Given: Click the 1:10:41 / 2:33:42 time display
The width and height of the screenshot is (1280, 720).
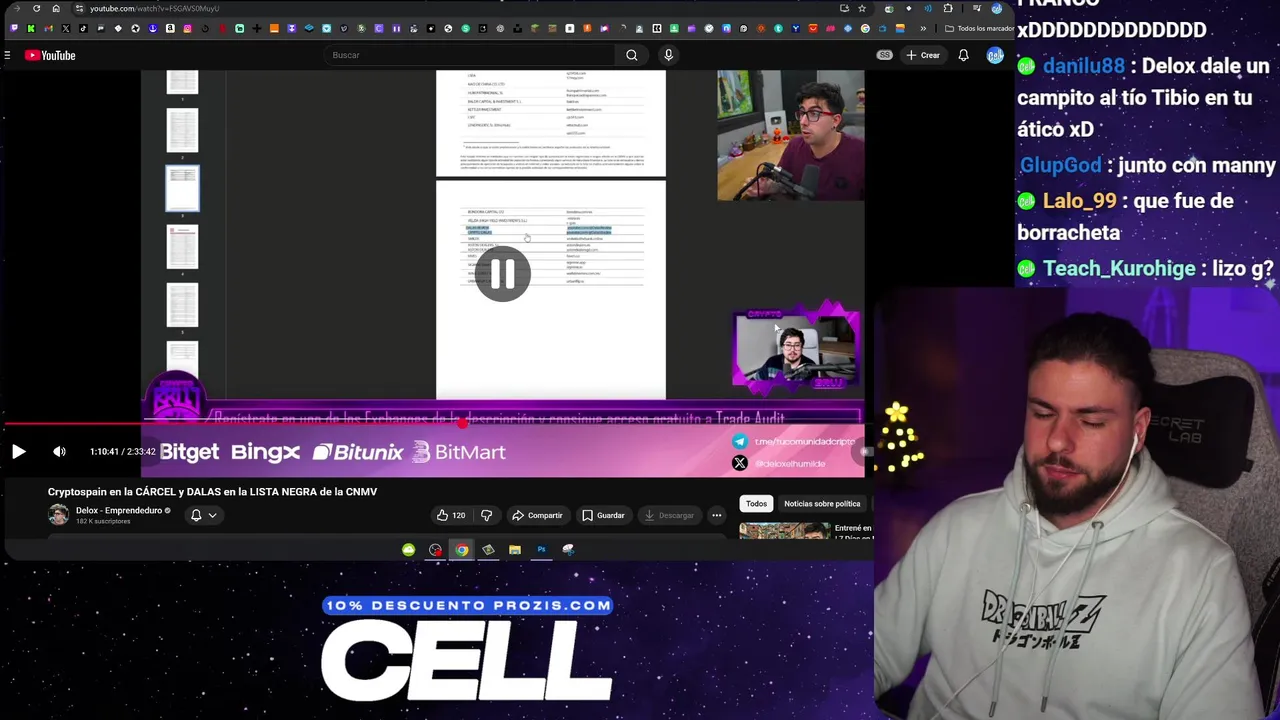Looking at the screenshot, I should 122,452.
